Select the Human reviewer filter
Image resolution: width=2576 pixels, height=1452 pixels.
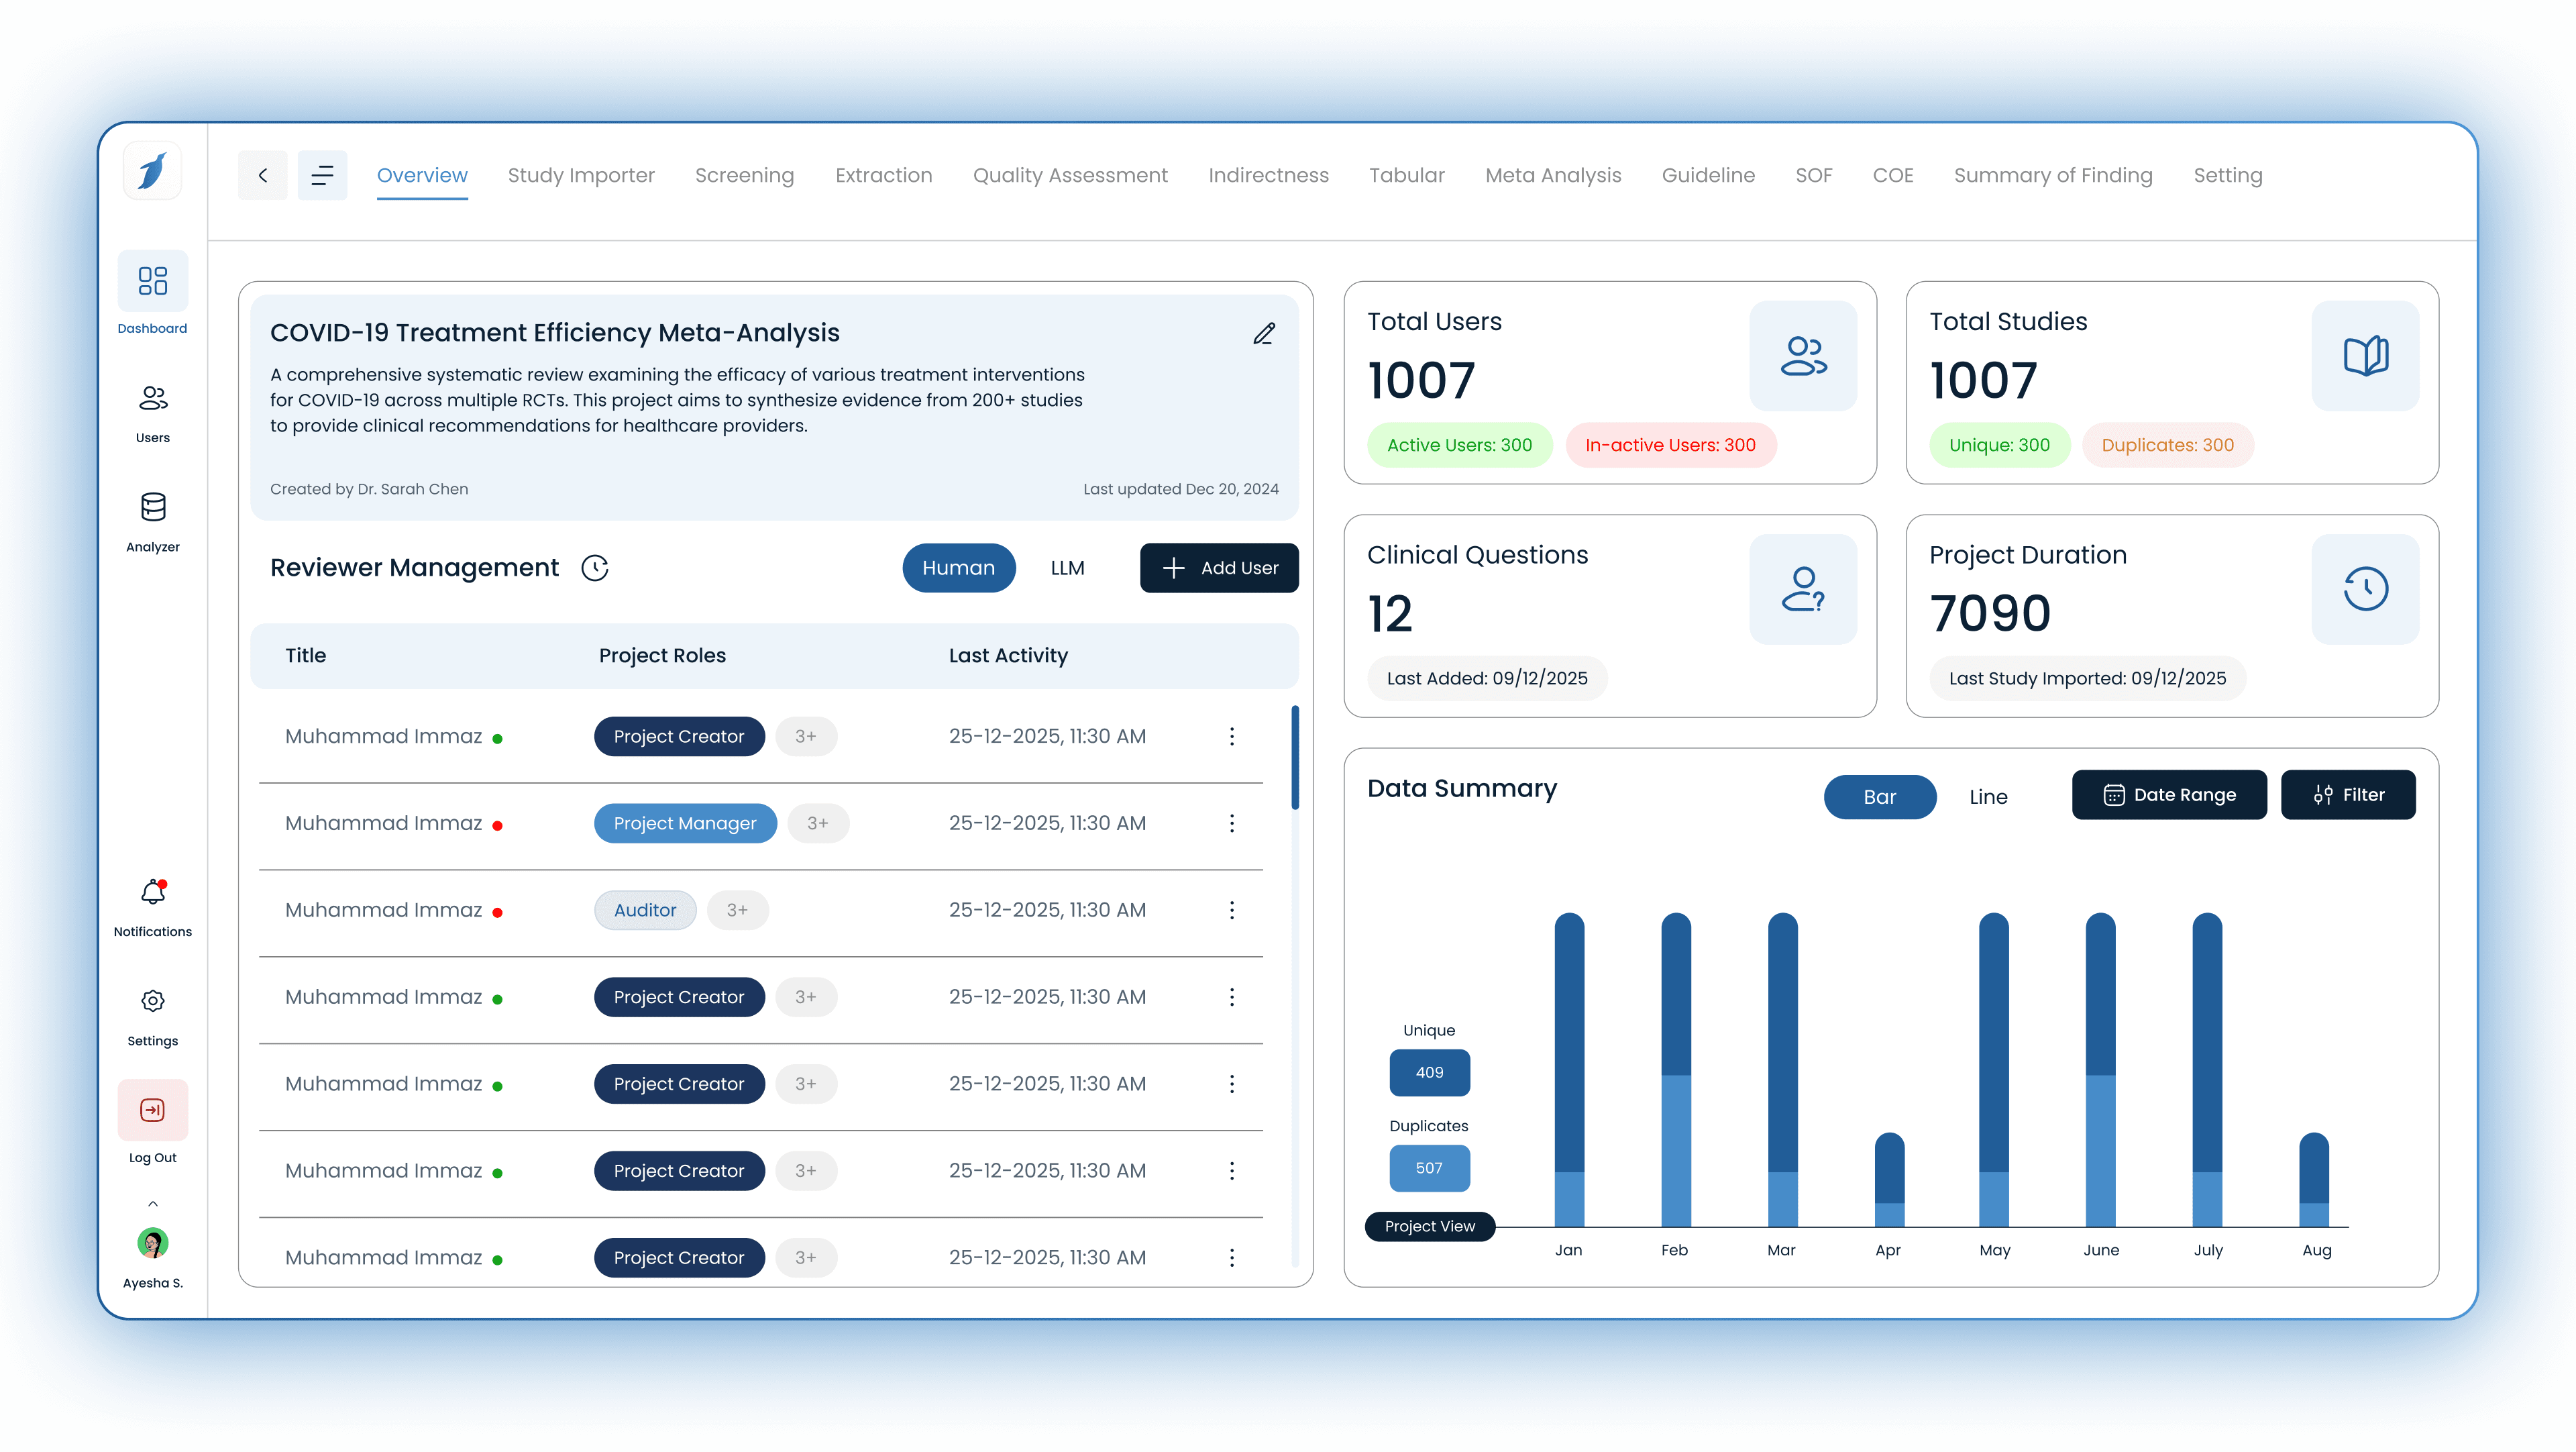[x=958, y=567]
